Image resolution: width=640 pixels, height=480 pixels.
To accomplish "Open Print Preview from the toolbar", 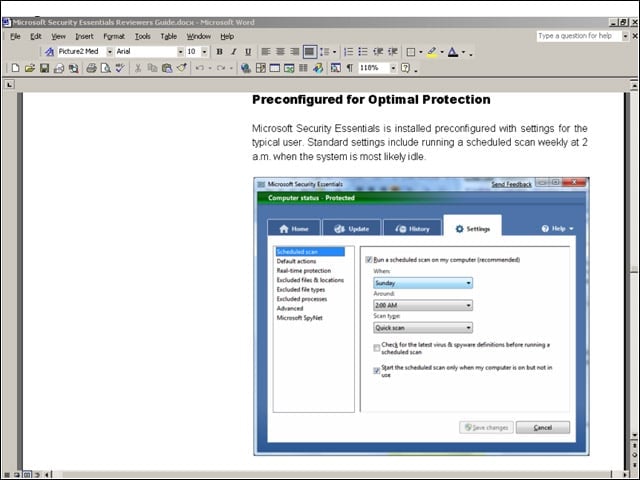I will [105, 68].
